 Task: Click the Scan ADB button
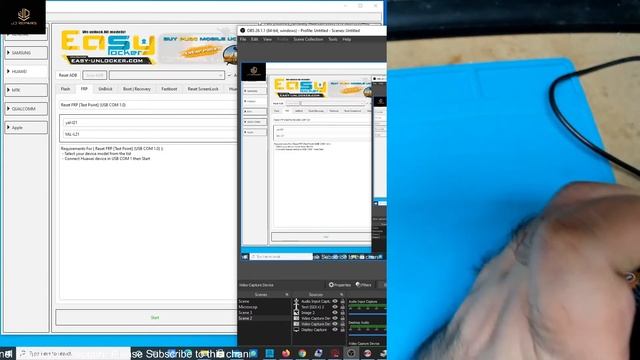[x=95, y=75]
